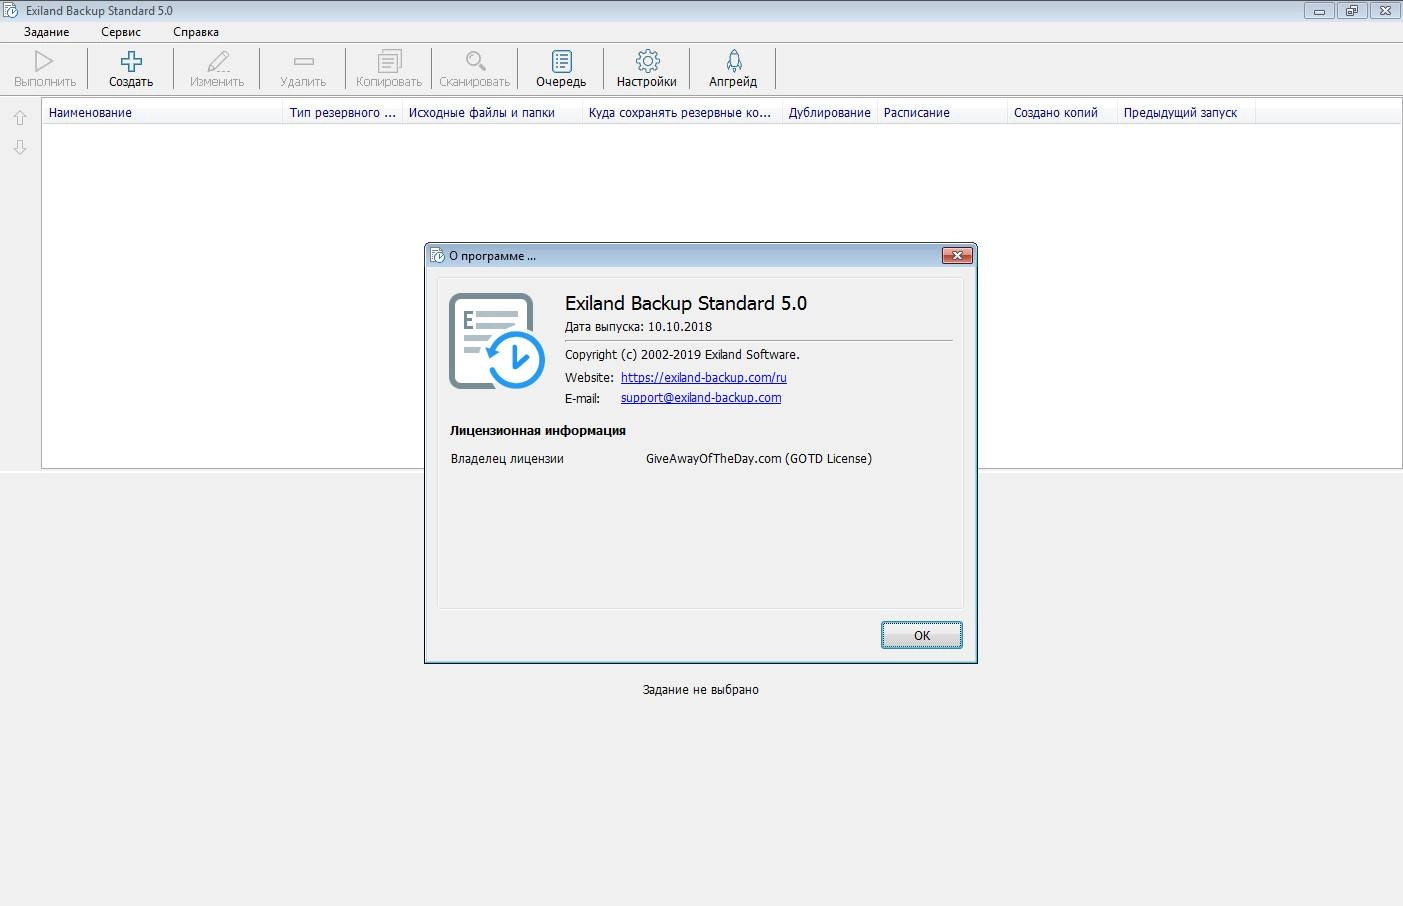Click the Апгрейд rocket icon
The width and height of the screenshot is (1403, 906).
coord(733,61)
